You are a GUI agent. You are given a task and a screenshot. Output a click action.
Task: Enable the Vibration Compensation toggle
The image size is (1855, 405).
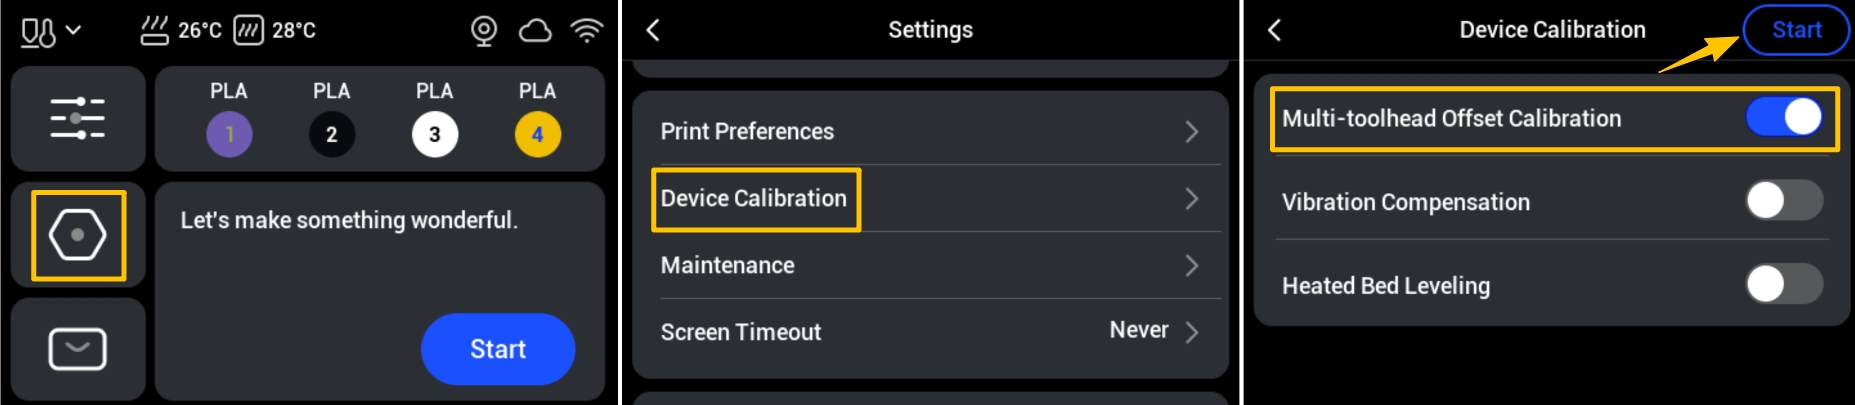point(1784,200)
